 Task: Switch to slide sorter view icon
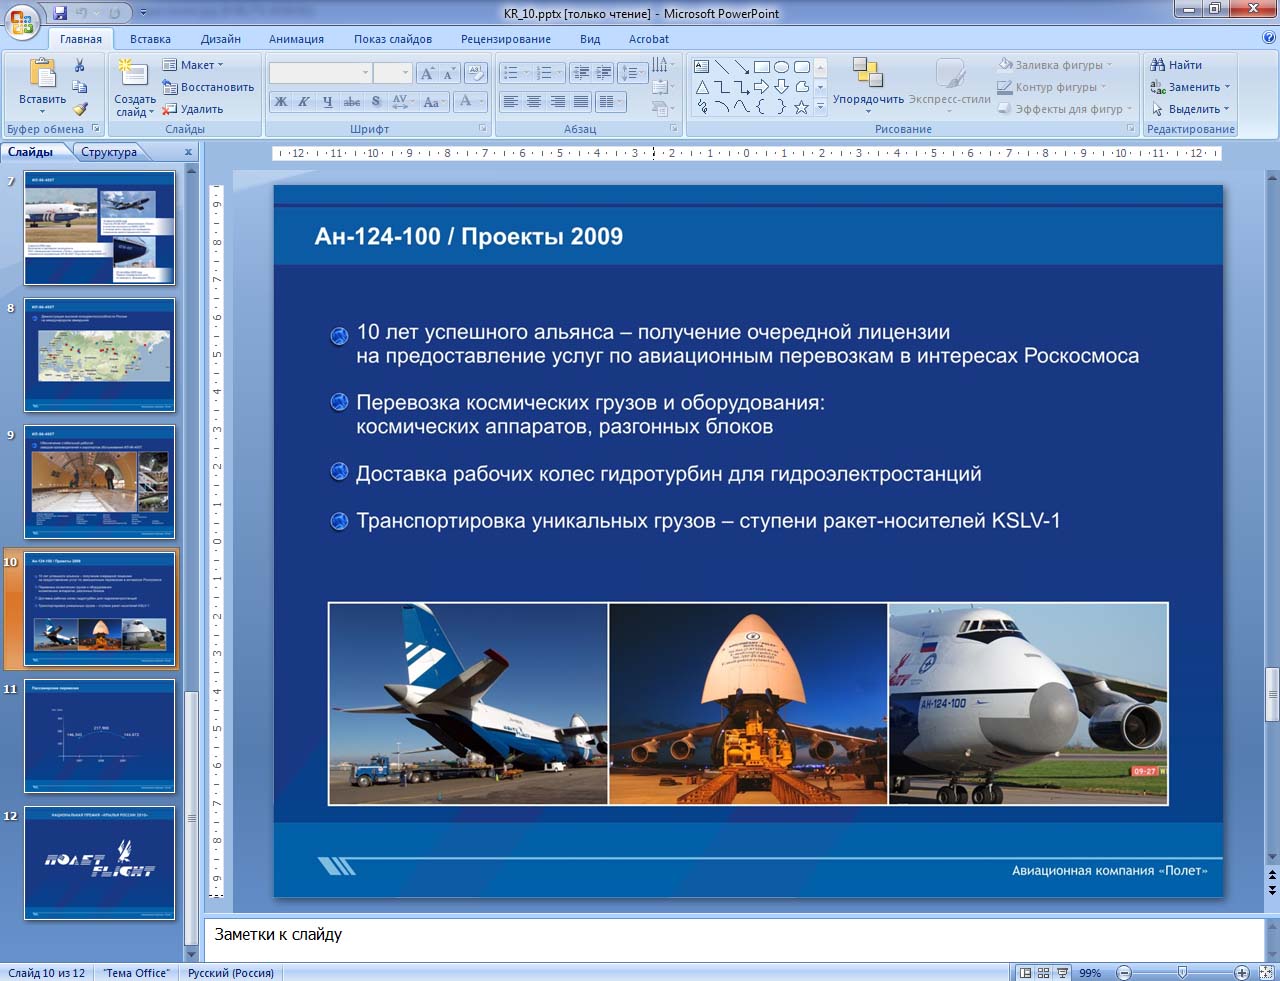point(1043,973)
